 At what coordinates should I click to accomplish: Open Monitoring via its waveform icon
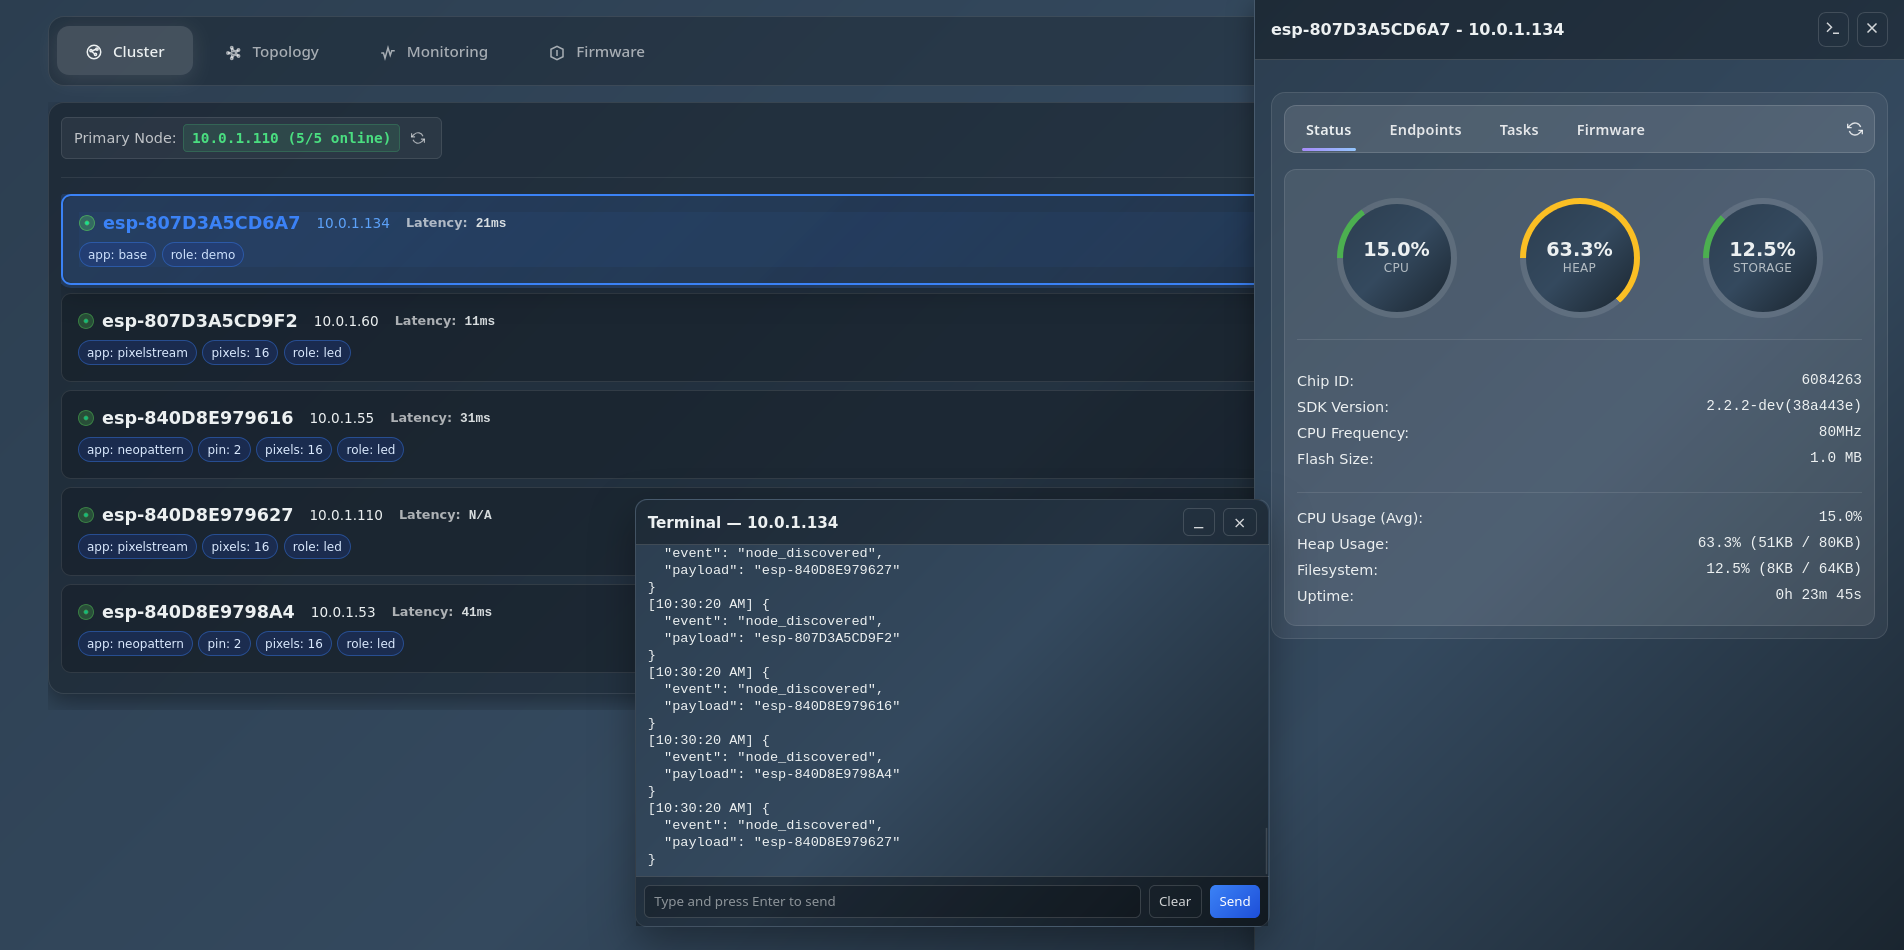(387, 52)
